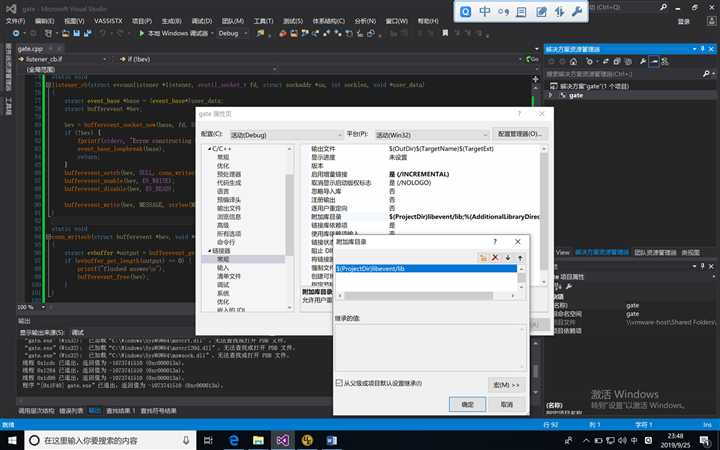Select the 附加库目录 property row
Viewport: 720px width, 450px height.
pos(420,217)
